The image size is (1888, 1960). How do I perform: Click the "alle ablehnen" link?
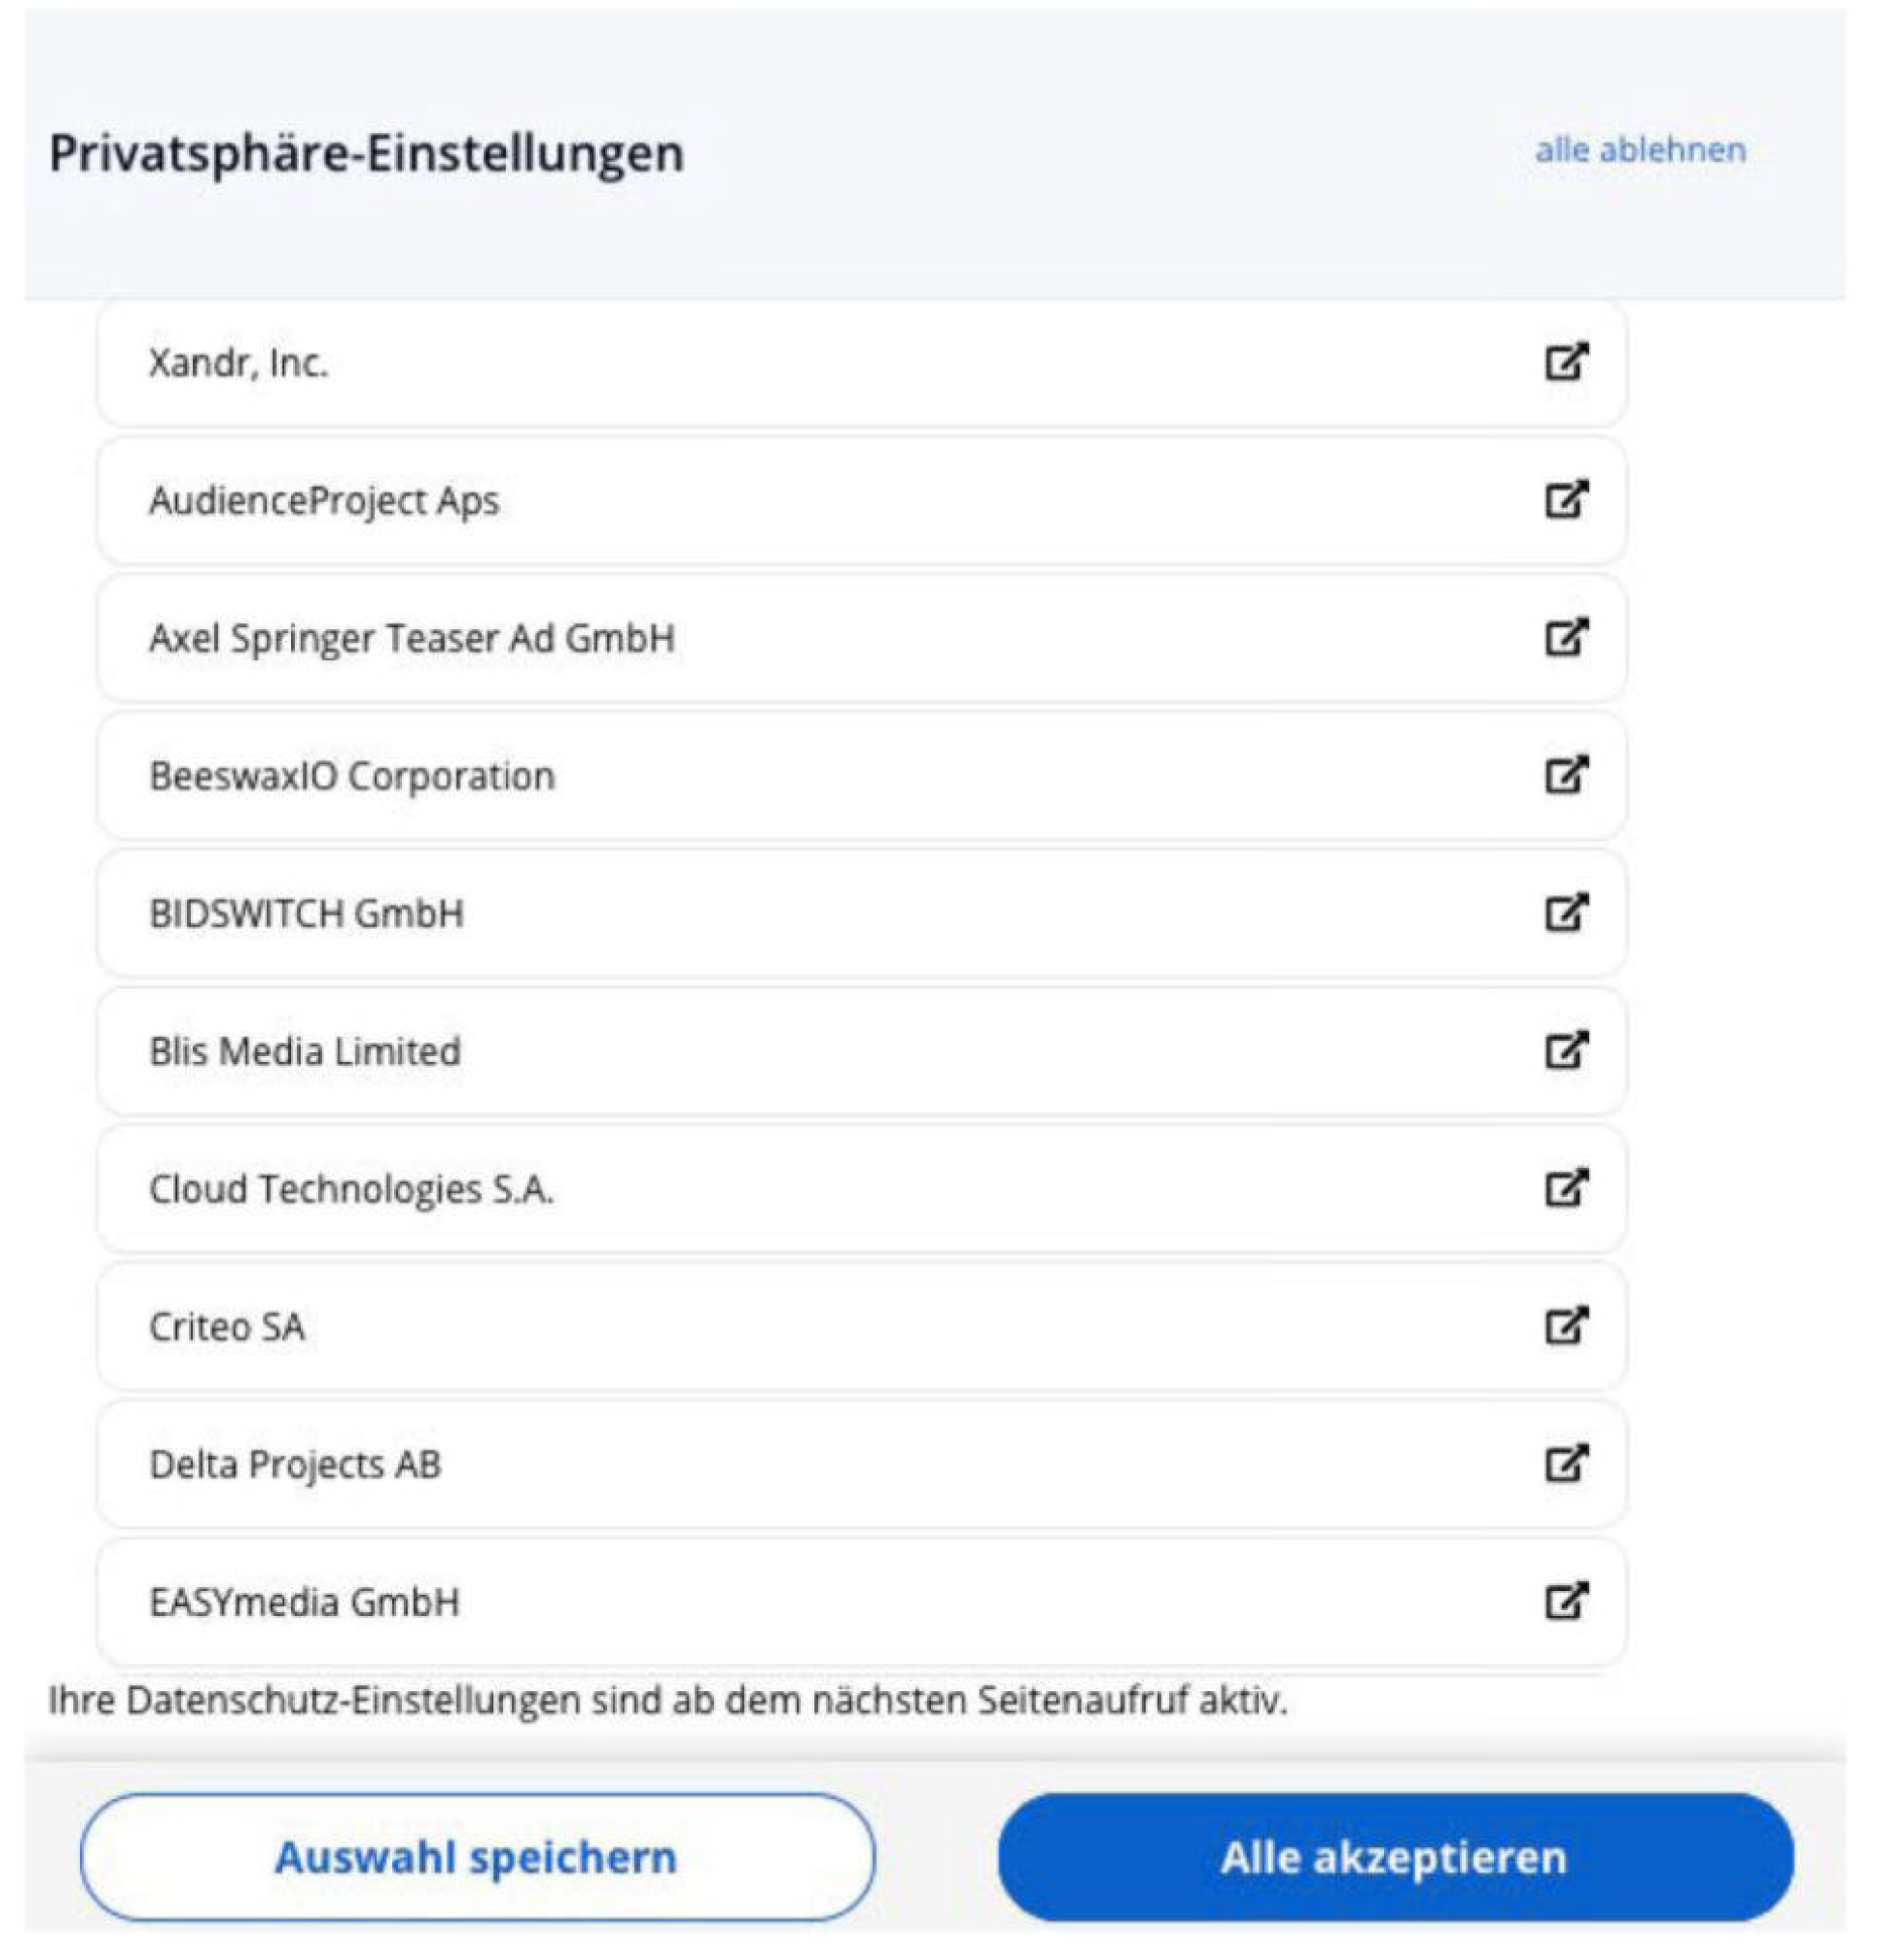coord(1640,150)
